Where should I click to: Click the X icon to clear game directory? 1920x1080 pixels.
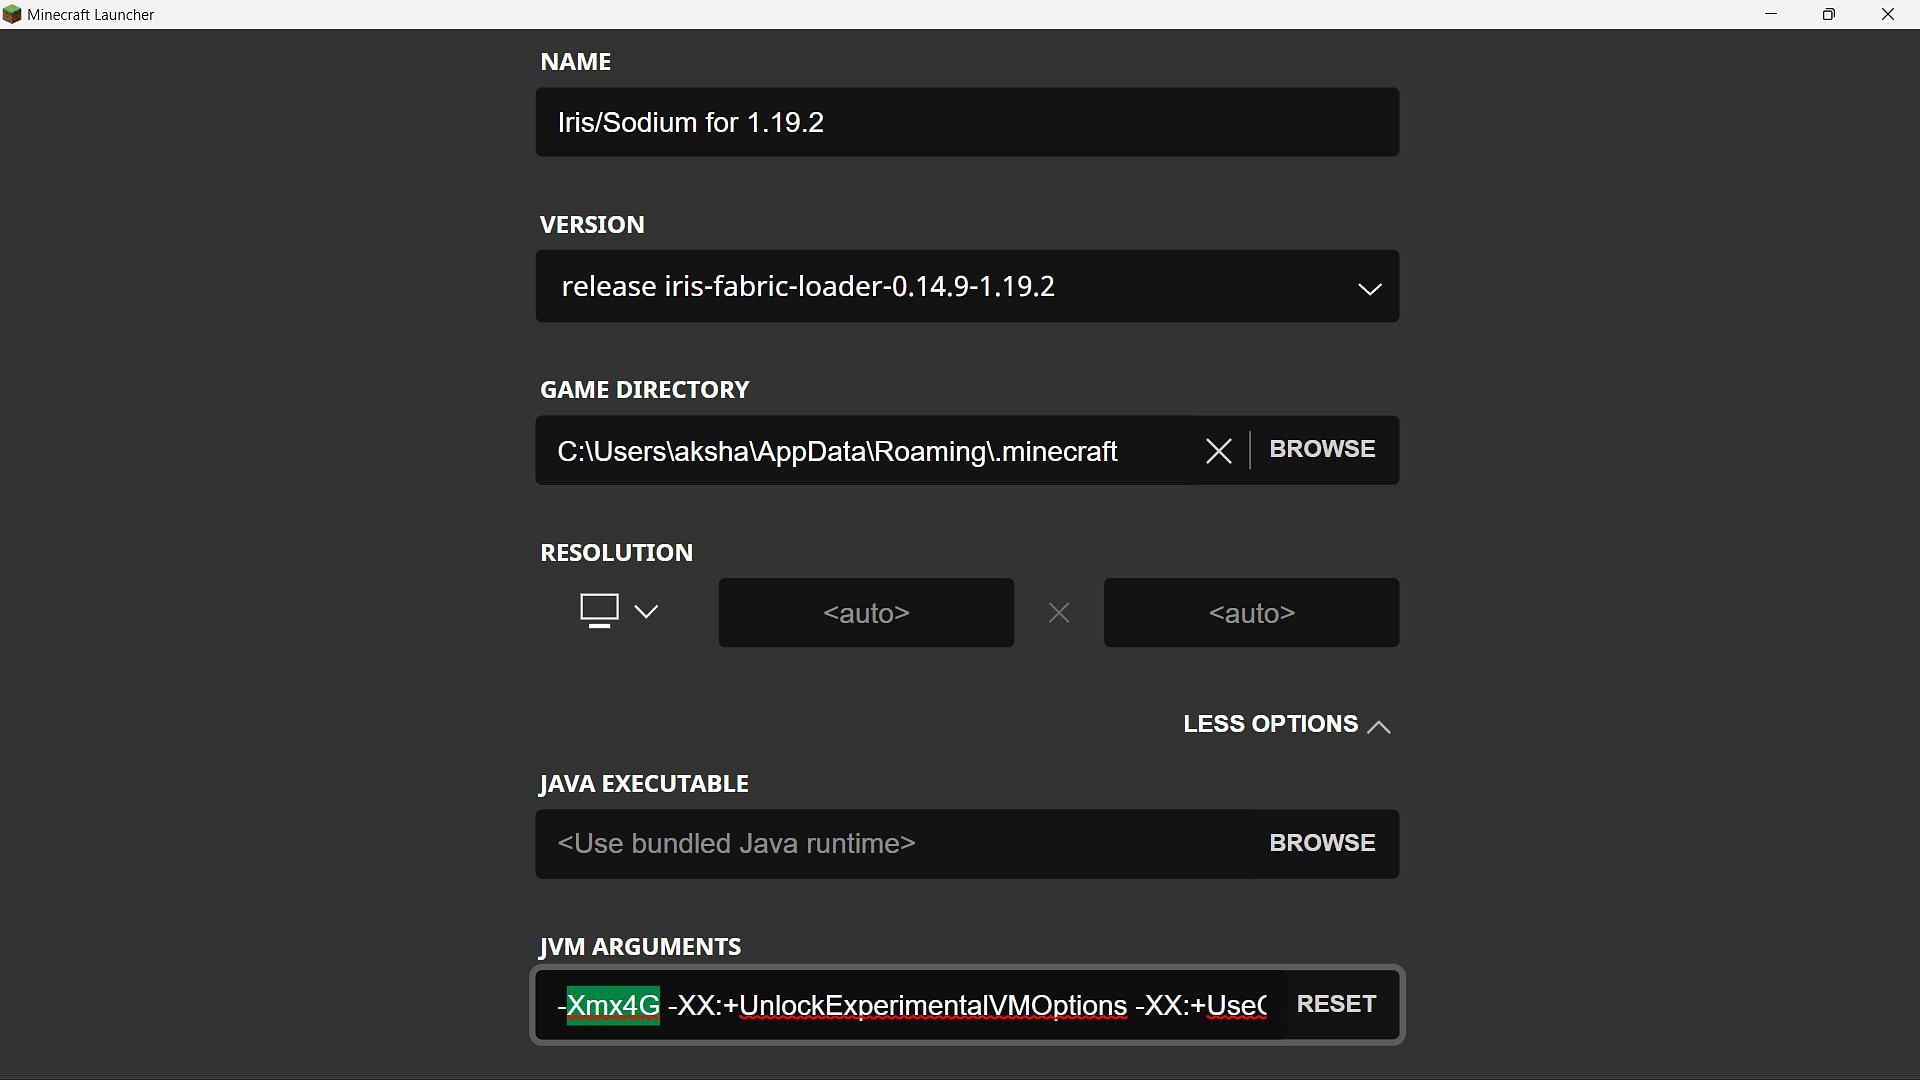pos(1217,450)
